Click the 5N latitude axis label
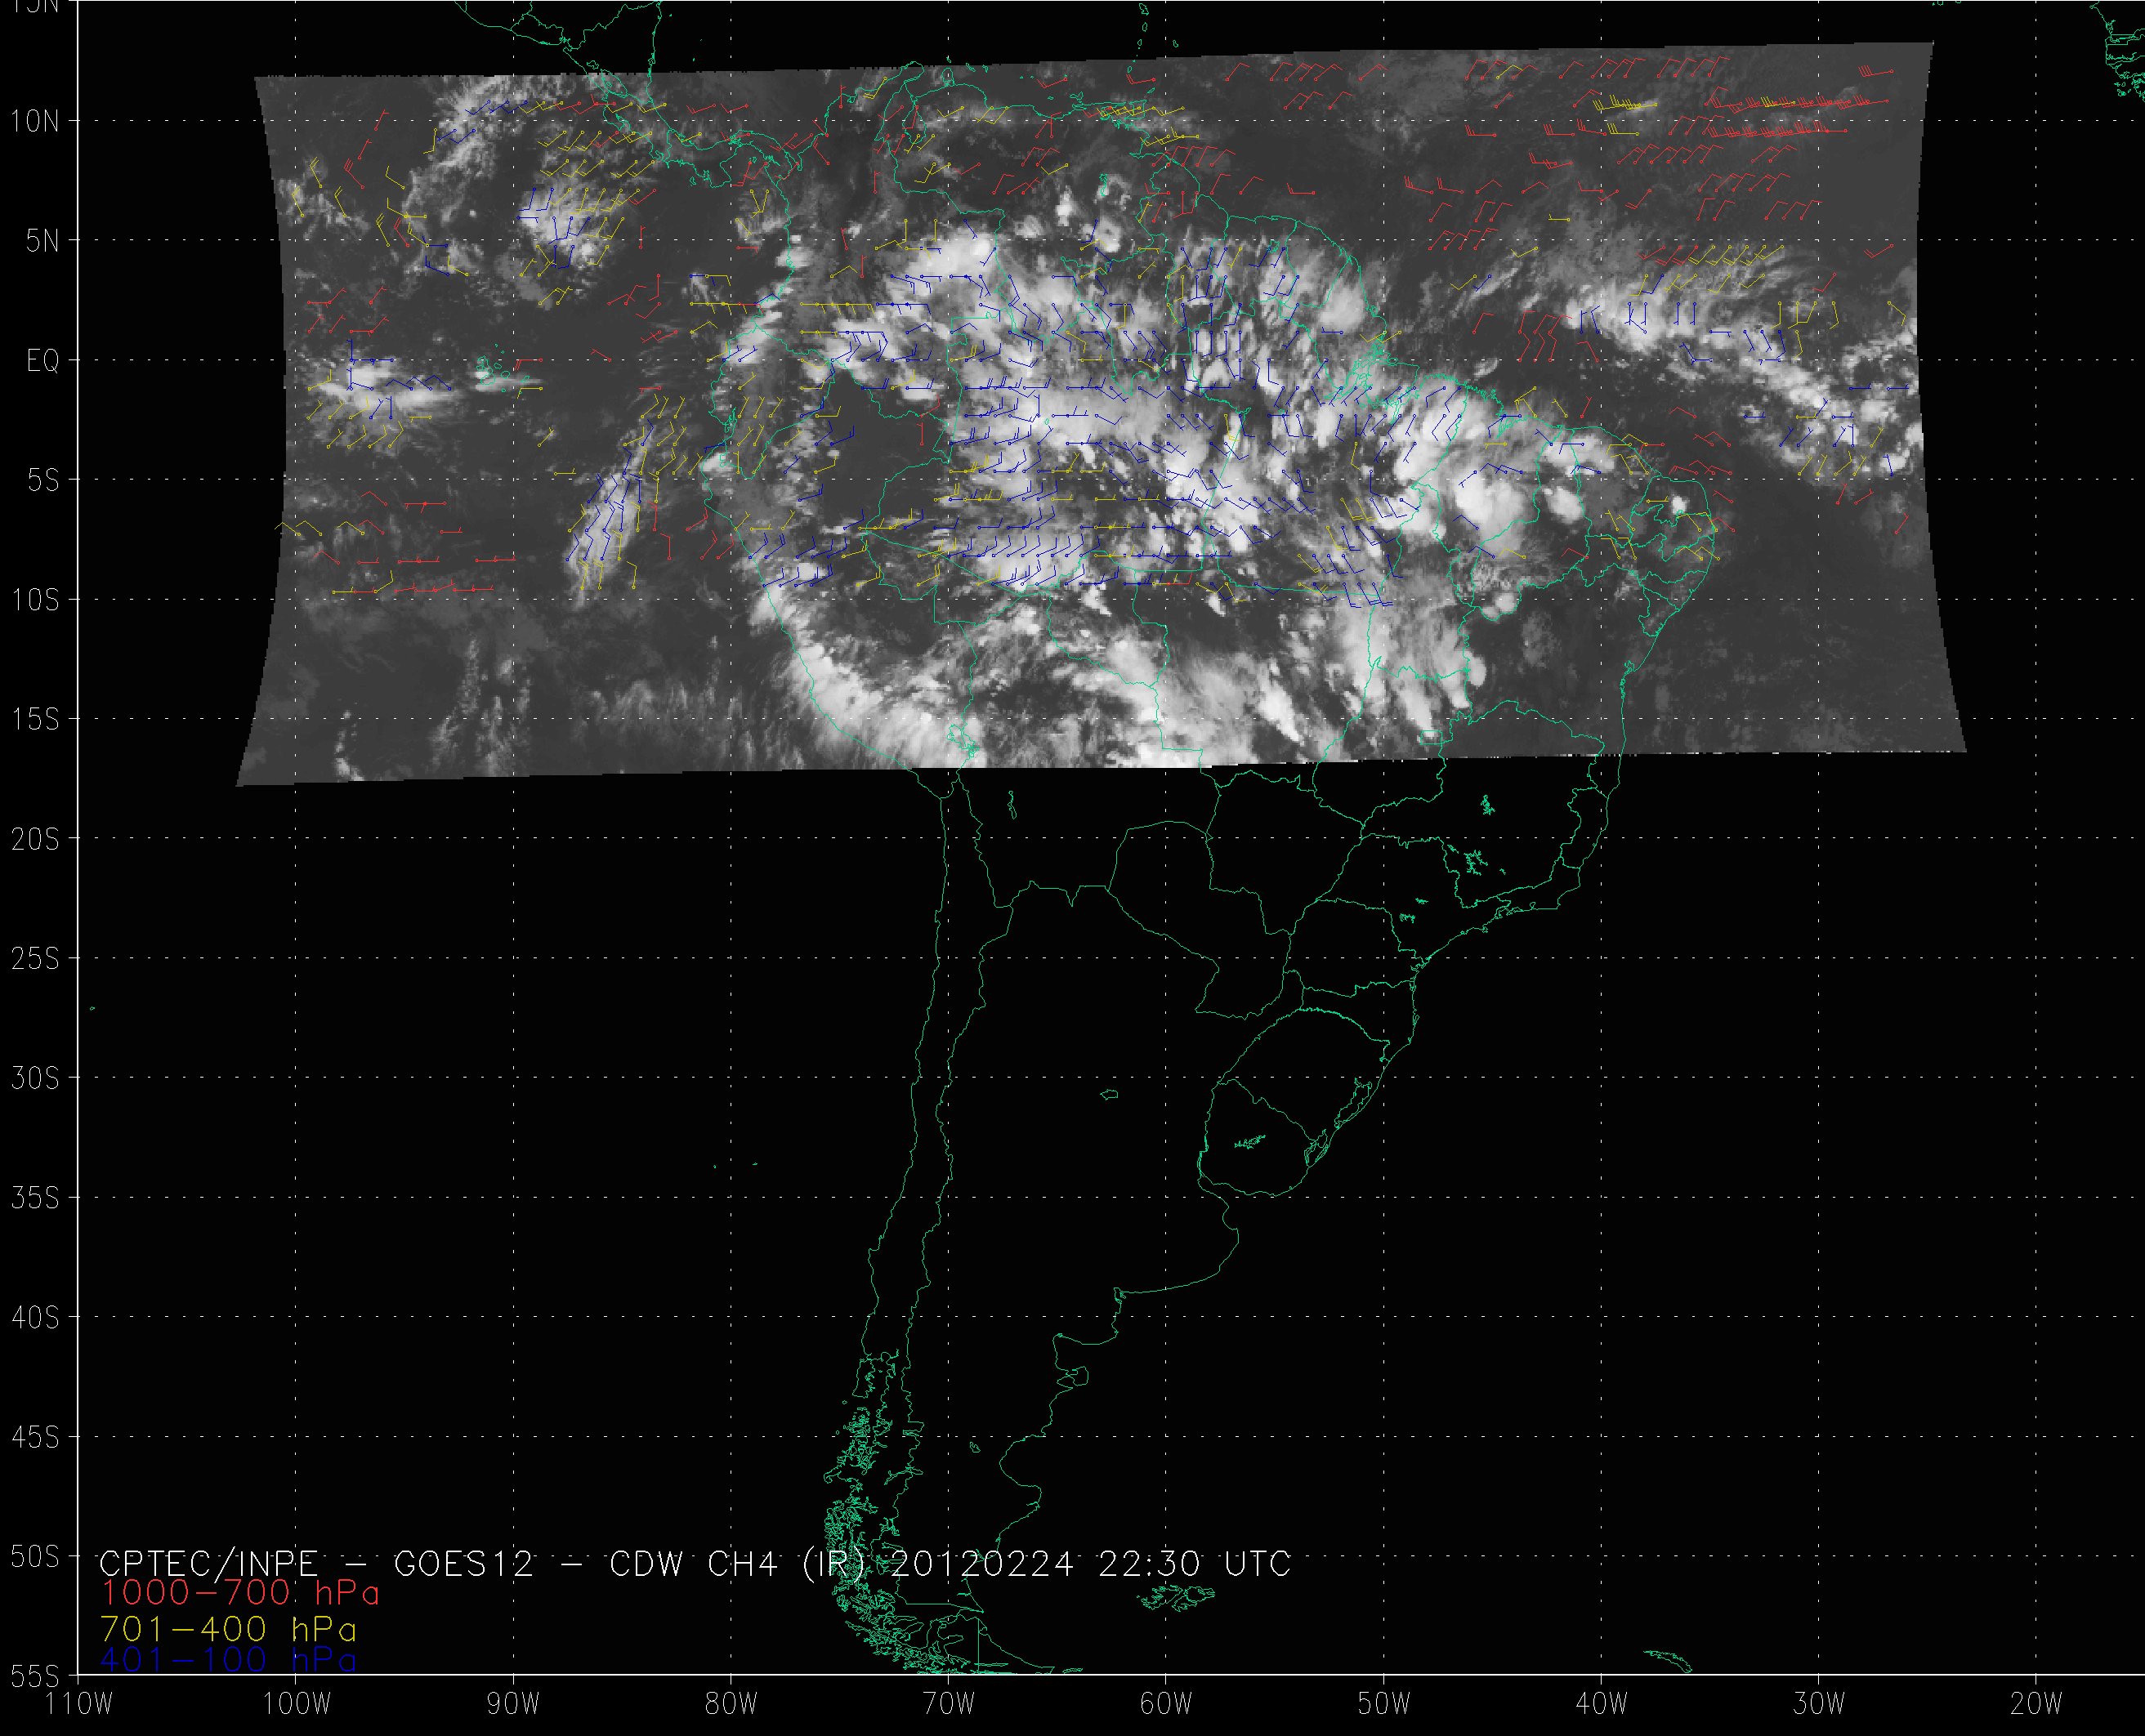This screenshot has height=1736, width=2145. point(42,241)
